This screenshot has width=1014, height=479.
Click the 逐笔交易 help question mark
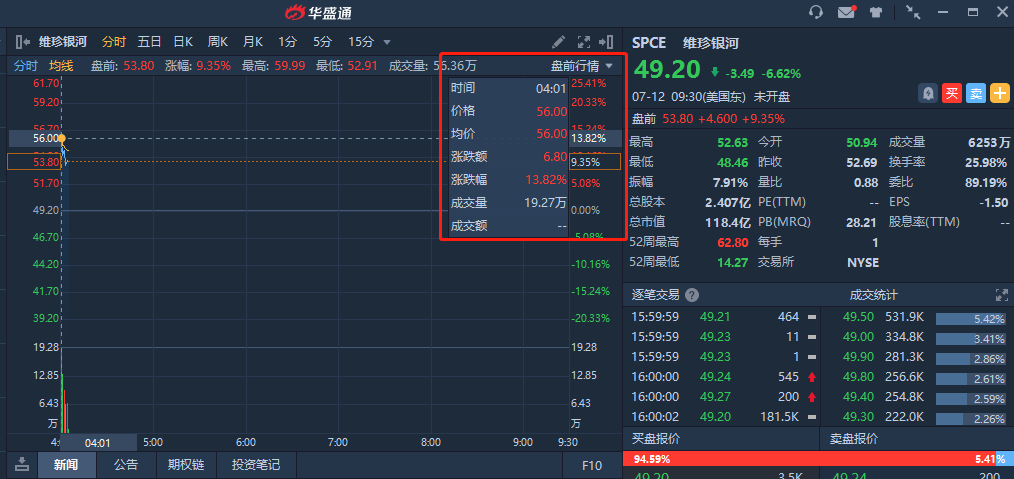[692, 295]
